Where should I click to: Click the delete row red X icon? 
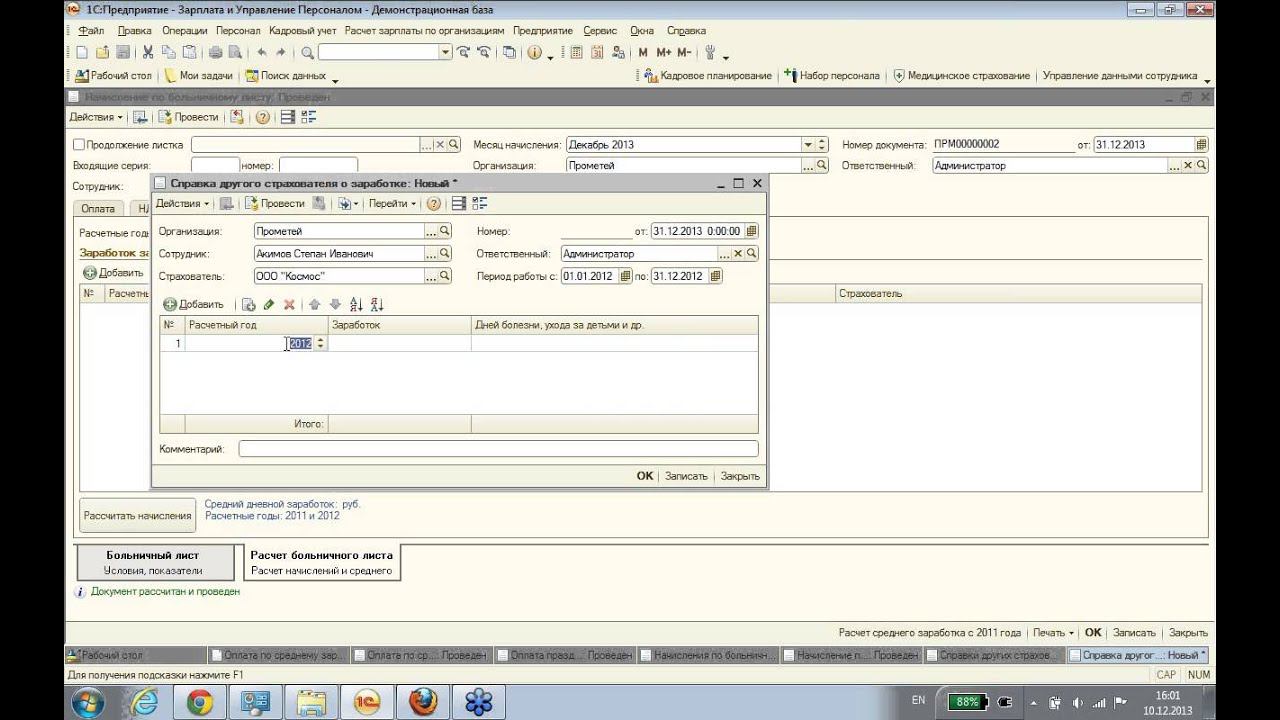coord(289,305)
